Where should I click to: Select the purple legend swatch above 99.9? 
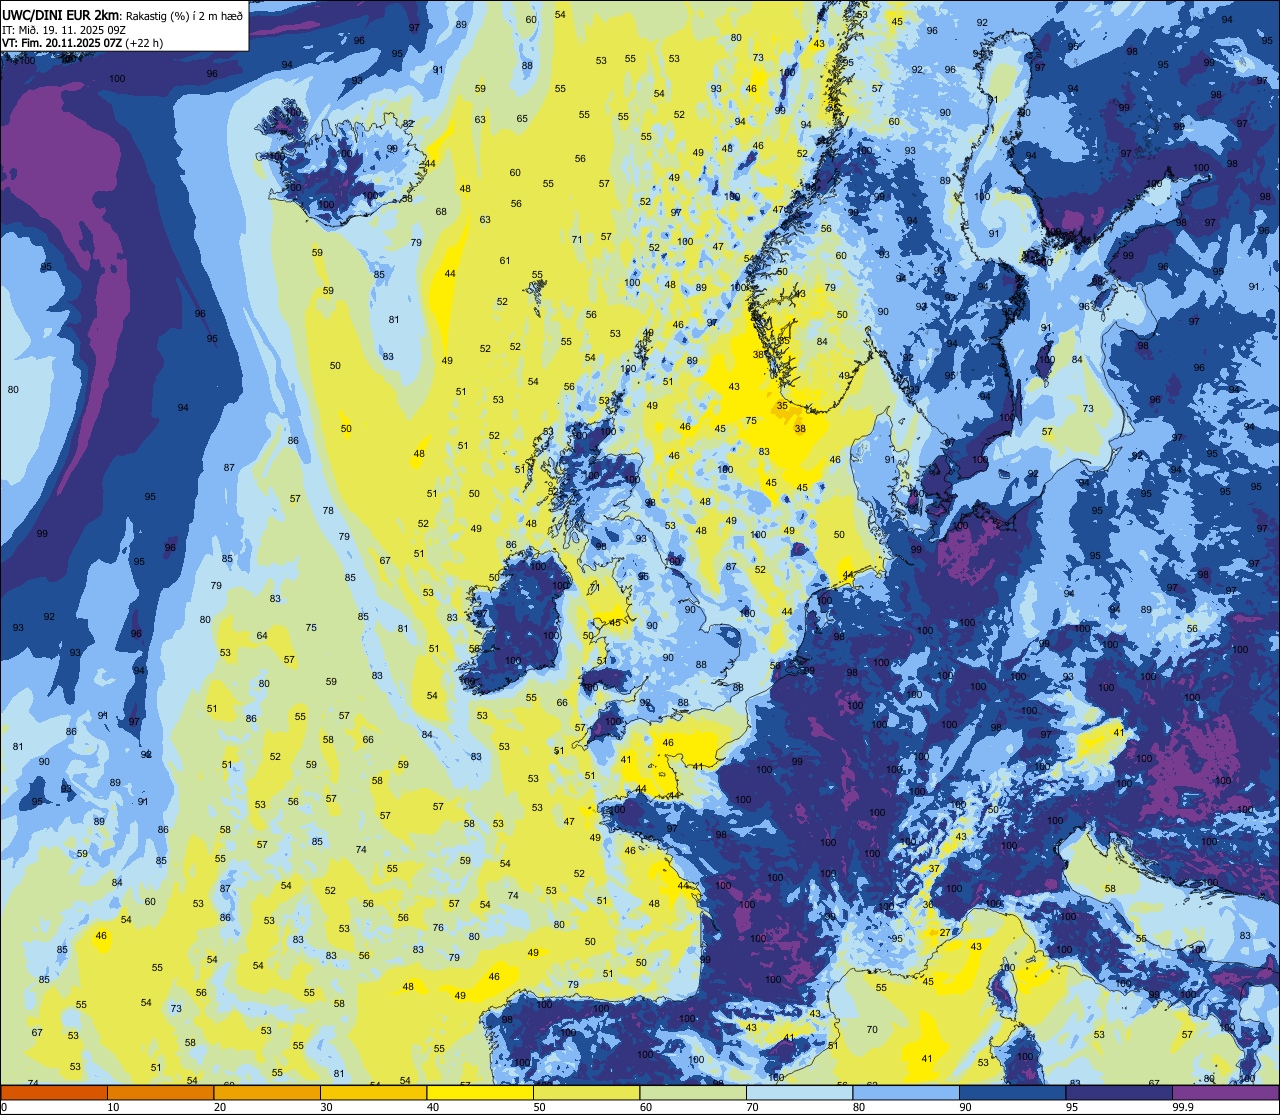click(1226, 1092)
